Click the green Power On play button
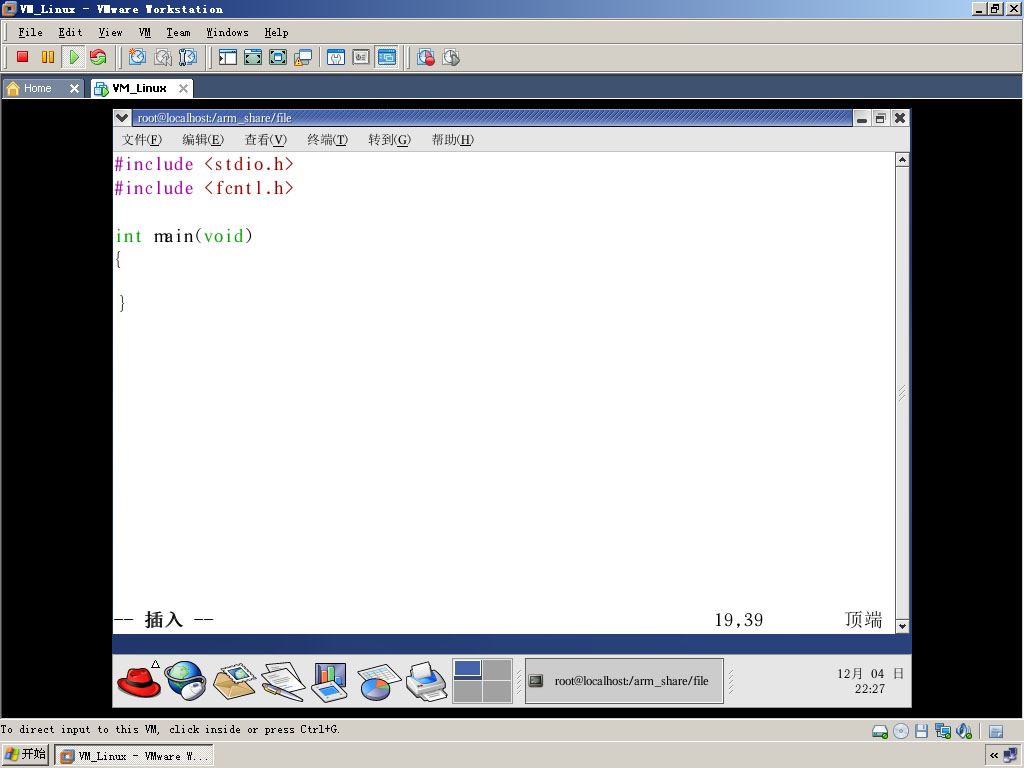This screenshot has height=768, width=1024. (73, 57)
